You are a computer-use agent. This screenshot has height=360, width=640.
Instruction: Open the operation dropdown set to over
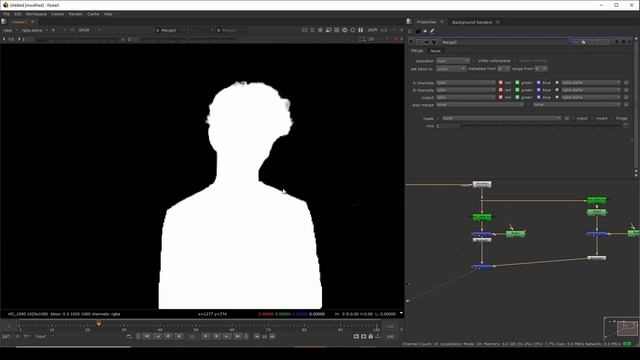point(453,61)
